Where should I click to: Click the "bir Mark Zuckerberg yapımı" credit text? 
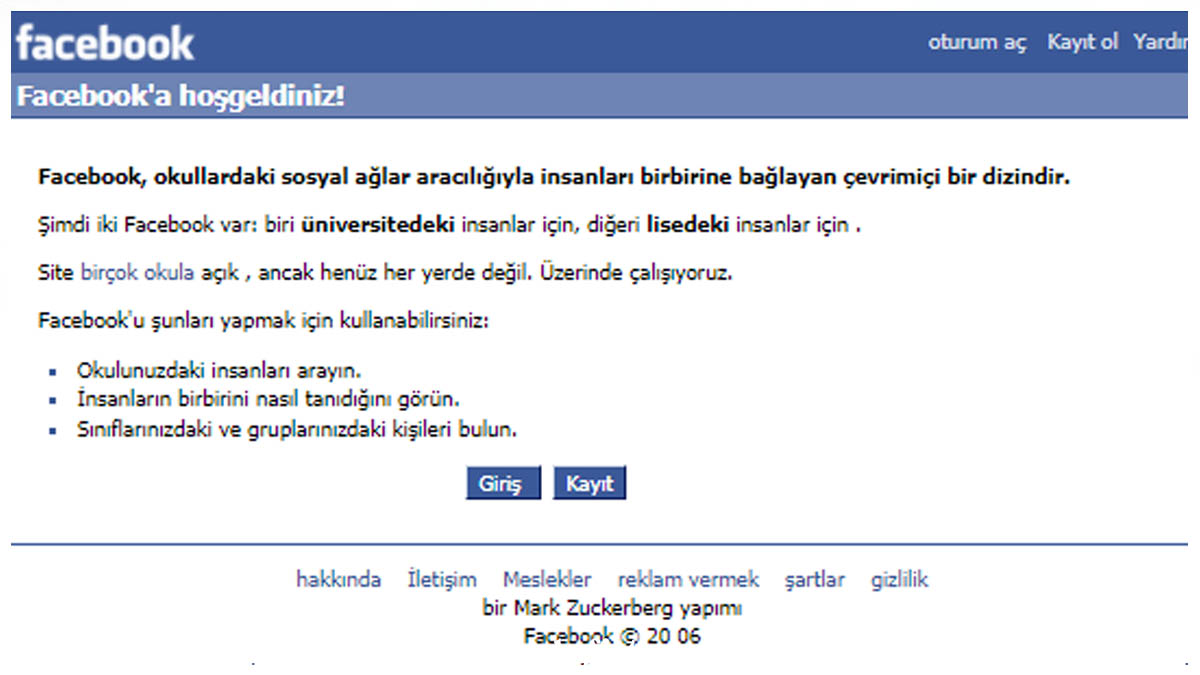[x=611, y=607]
